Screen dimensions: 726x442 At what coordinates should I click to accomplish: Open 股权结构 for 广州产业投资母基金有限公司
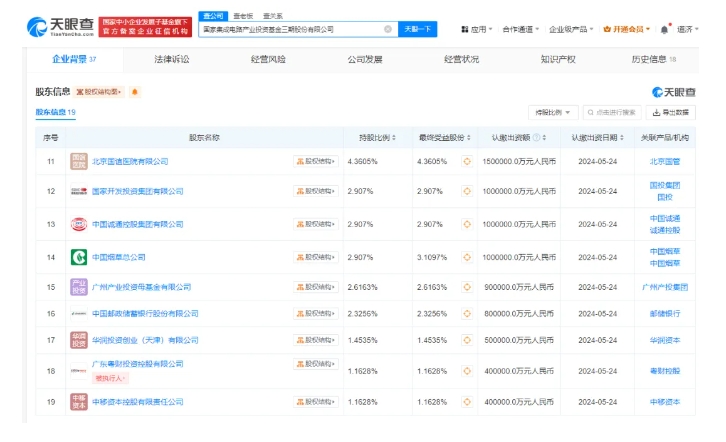pos(316,287)
